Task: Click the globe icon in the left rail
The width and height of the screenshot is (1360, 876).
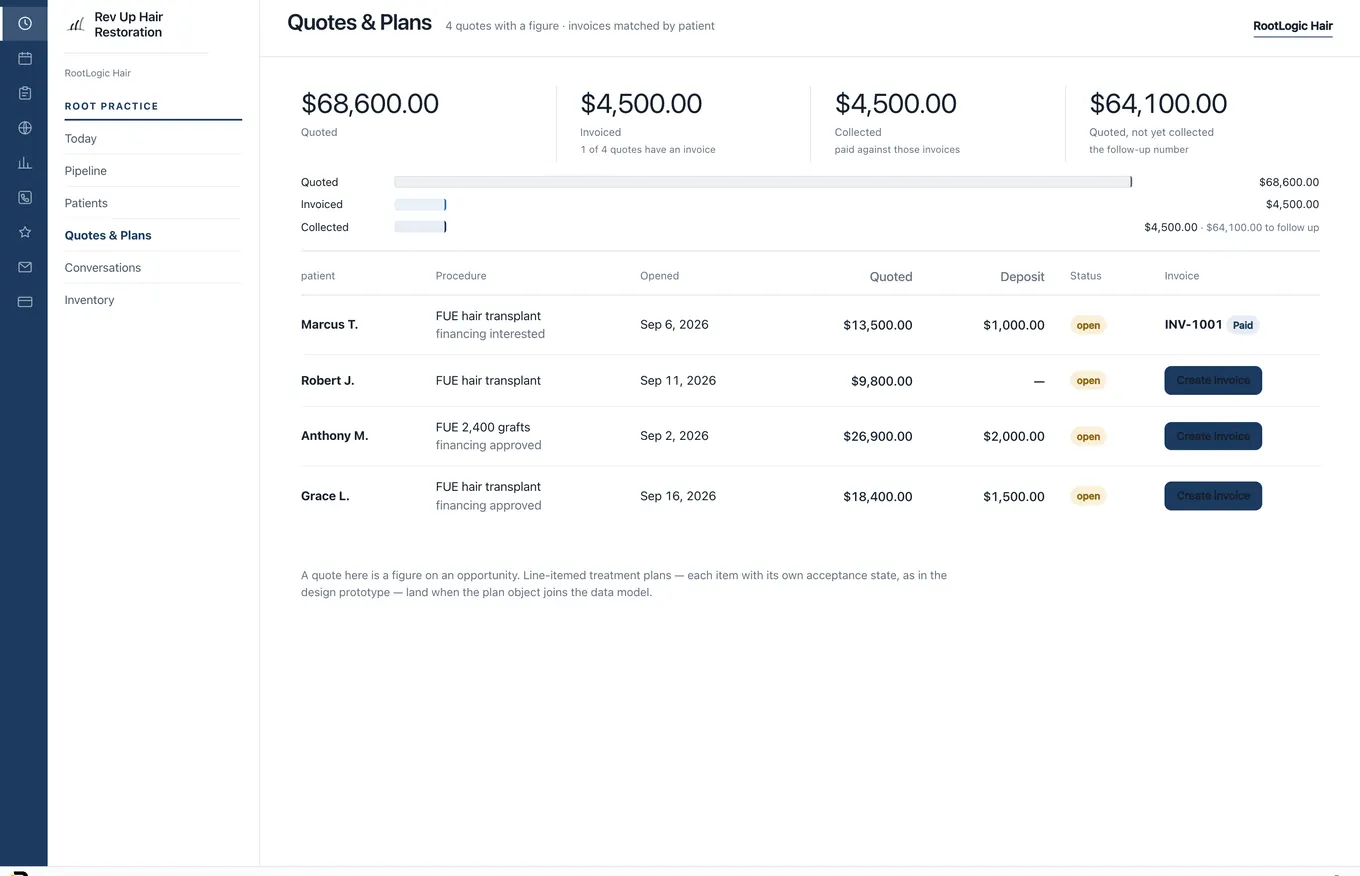Action: tap(24, 128)
